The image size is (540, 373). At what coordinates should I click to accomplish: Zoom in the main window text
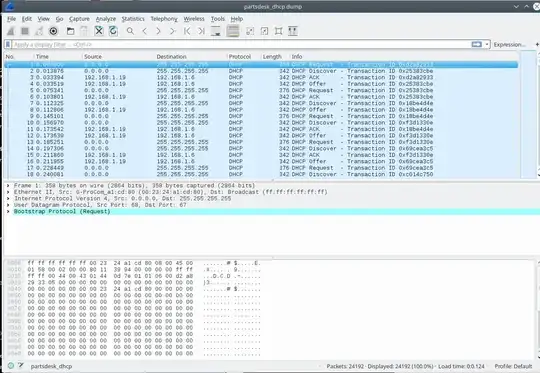point(250,31)
